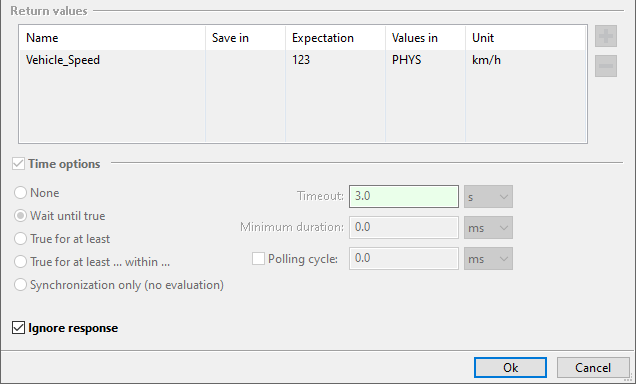Screen dimensions: 636x384
Task: Select the None radio option
Action: [x=20, y=193]
